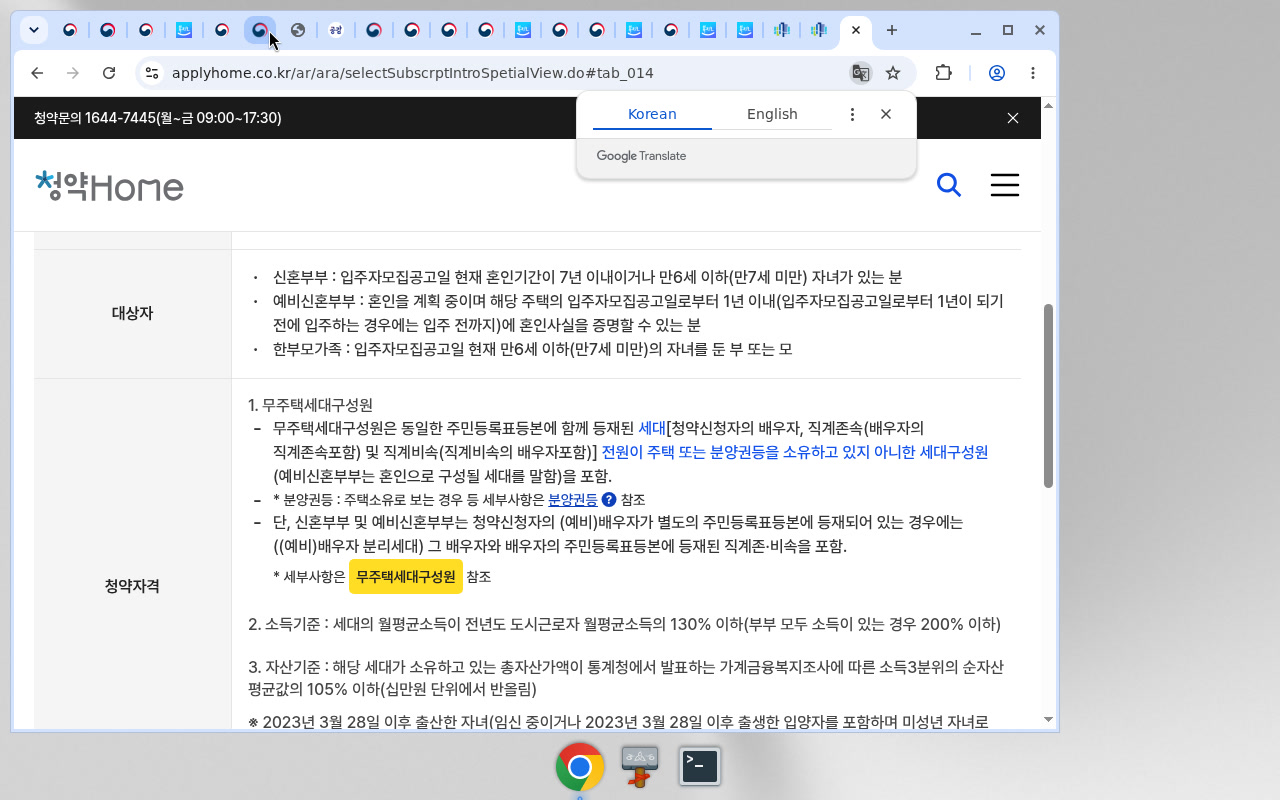Click the 예비신혼부부 eligibility bullet line
1280x800 pixels.
tap(638, 313)
